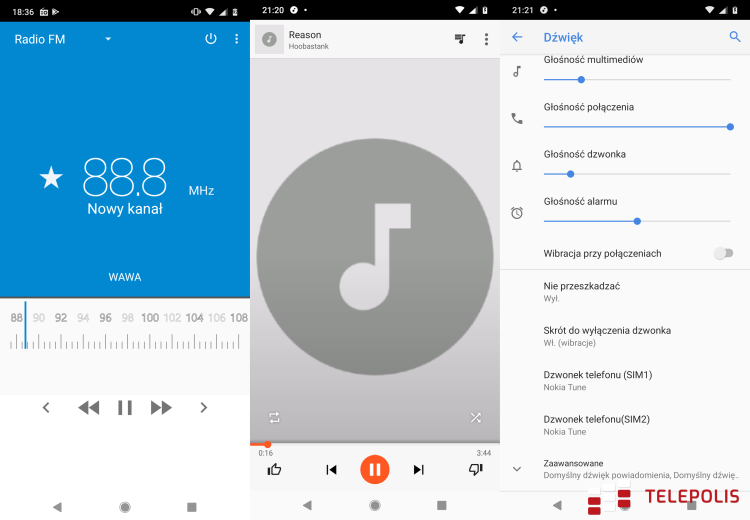This screenshot has width=750, height=520.
Task: Go to previous radio station arrow
Action: click(46, 408)
